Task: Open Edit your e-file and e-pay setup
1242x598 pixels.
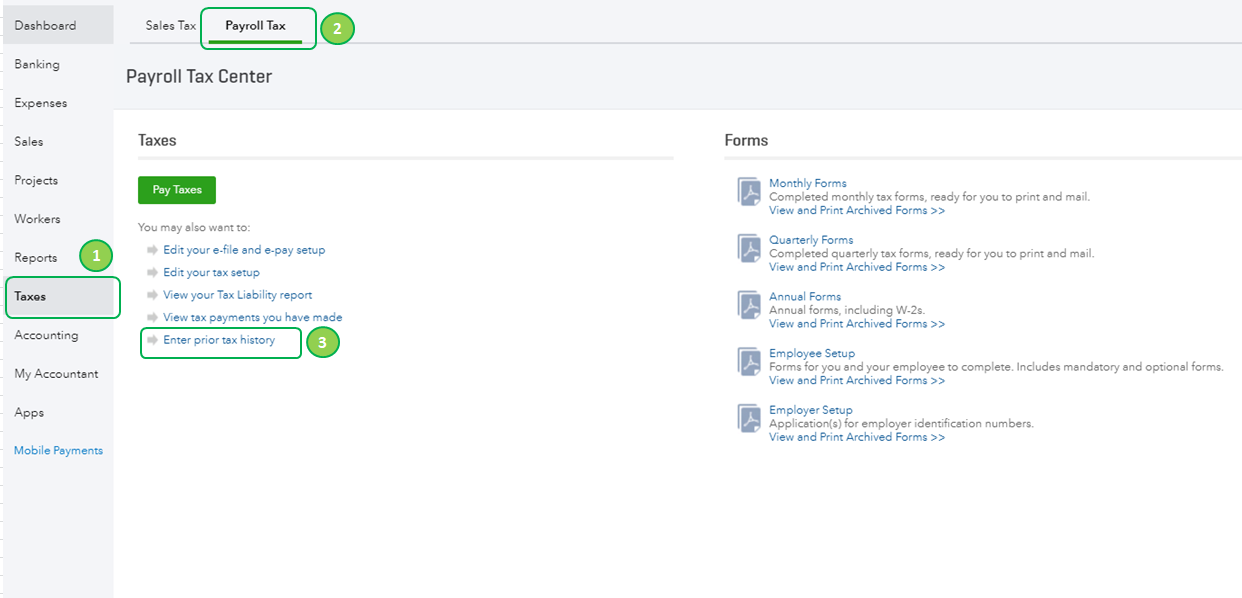Action: click(x=244, y=250)
